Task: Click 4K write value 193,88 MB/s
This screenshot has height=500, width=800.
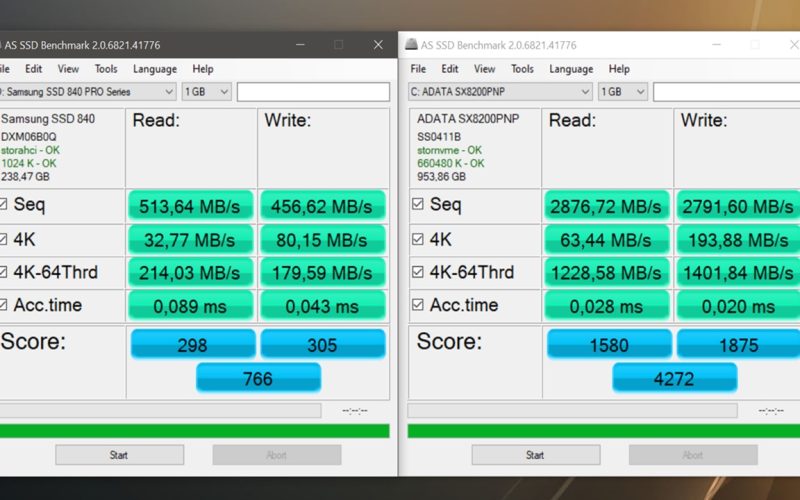Action: click(x=738, y=239)
